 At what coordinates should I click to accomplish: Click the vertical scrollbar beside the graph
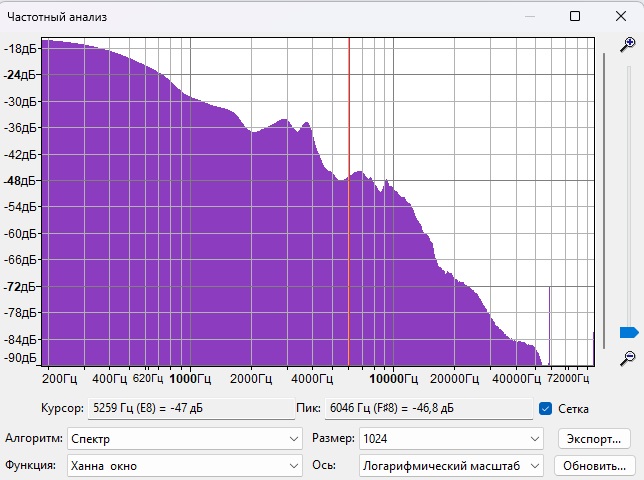(604, 201)
